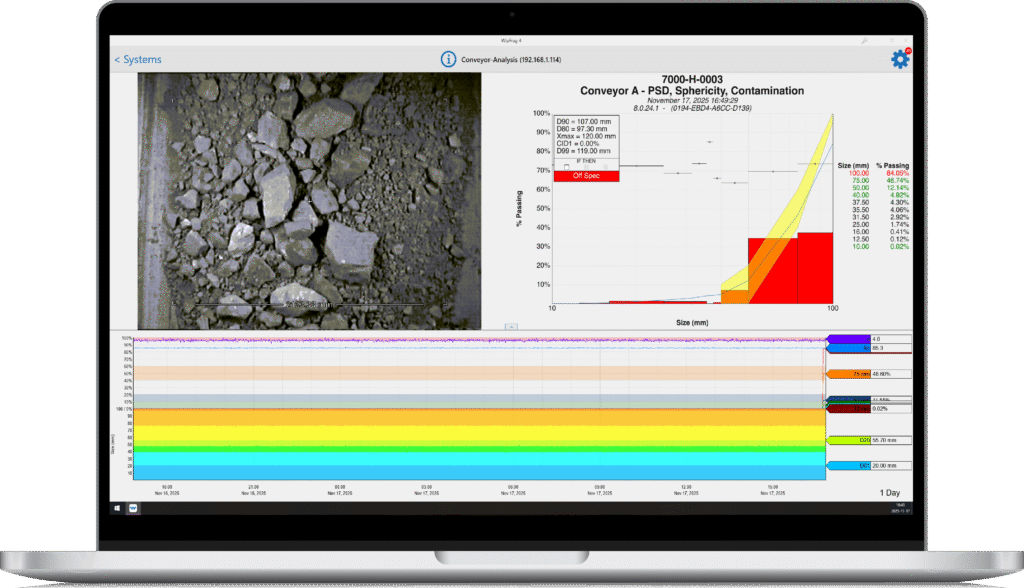The image size is (1024, 588).
Task: Click the Windows Start button
Action: click(x=118, y=508)
